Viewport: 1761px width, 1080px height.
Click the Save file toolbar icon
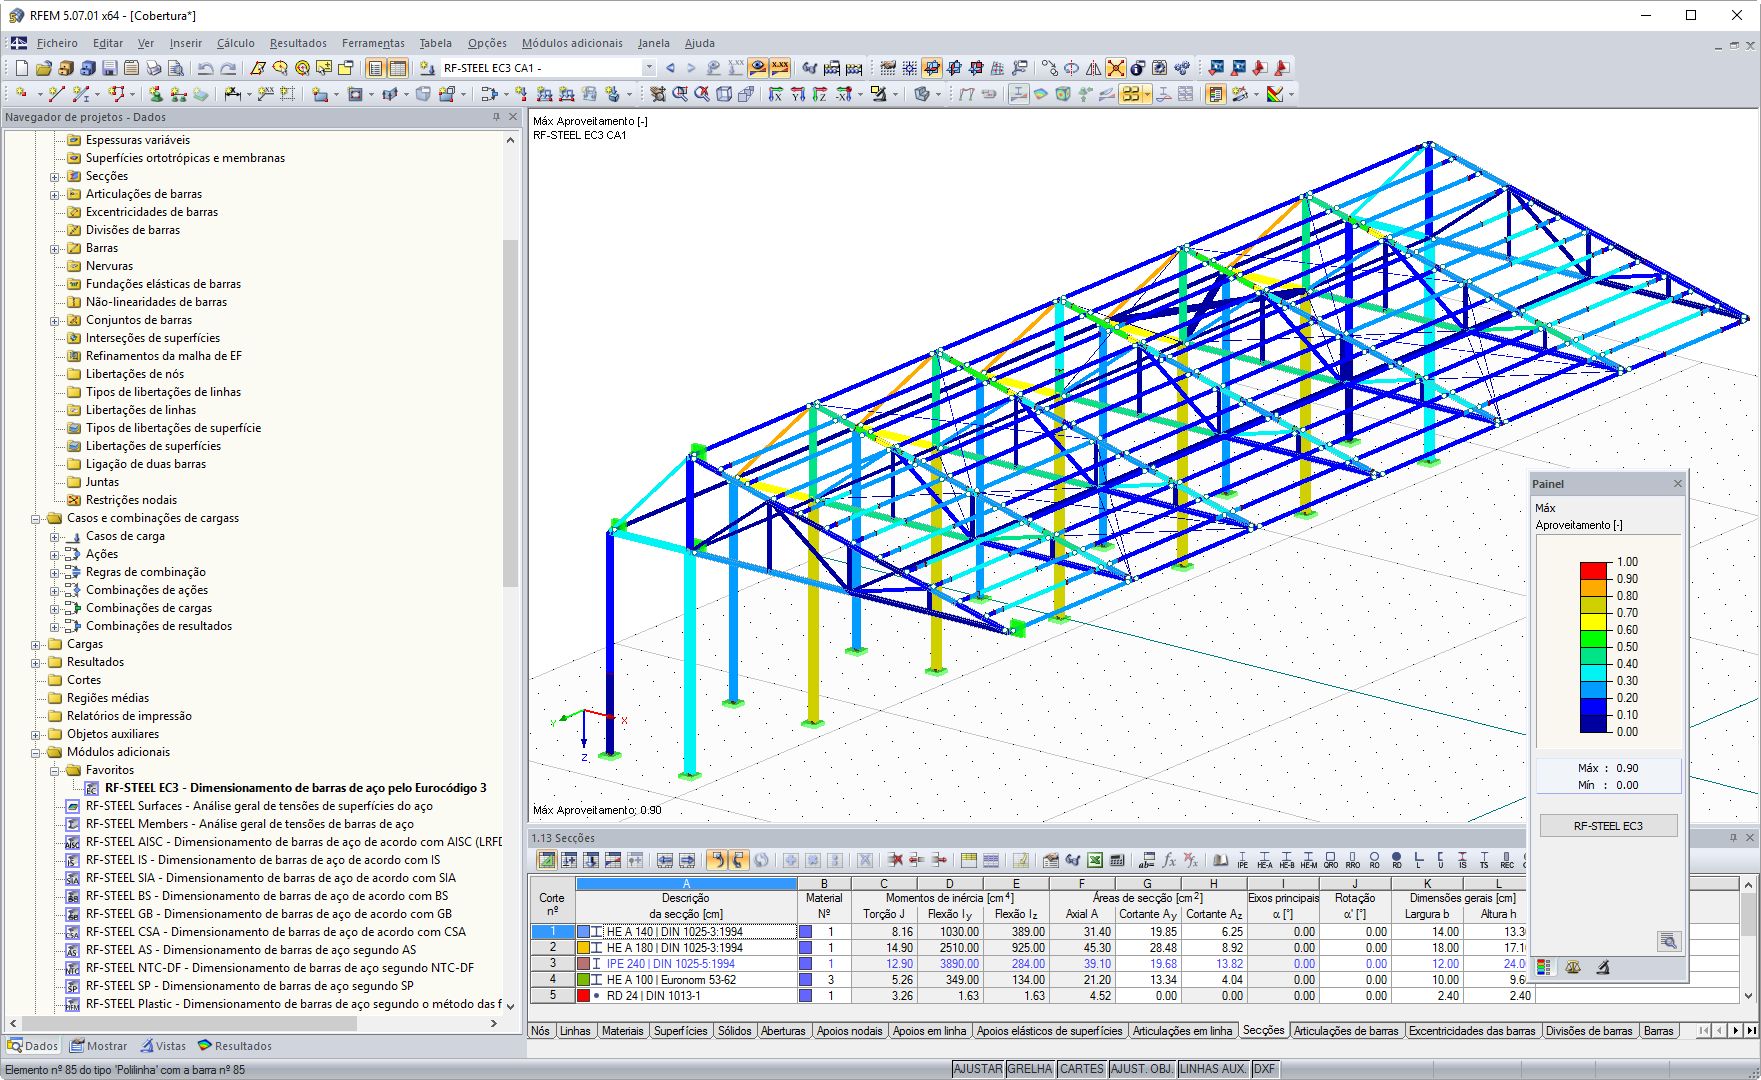[x=109, y=68]
